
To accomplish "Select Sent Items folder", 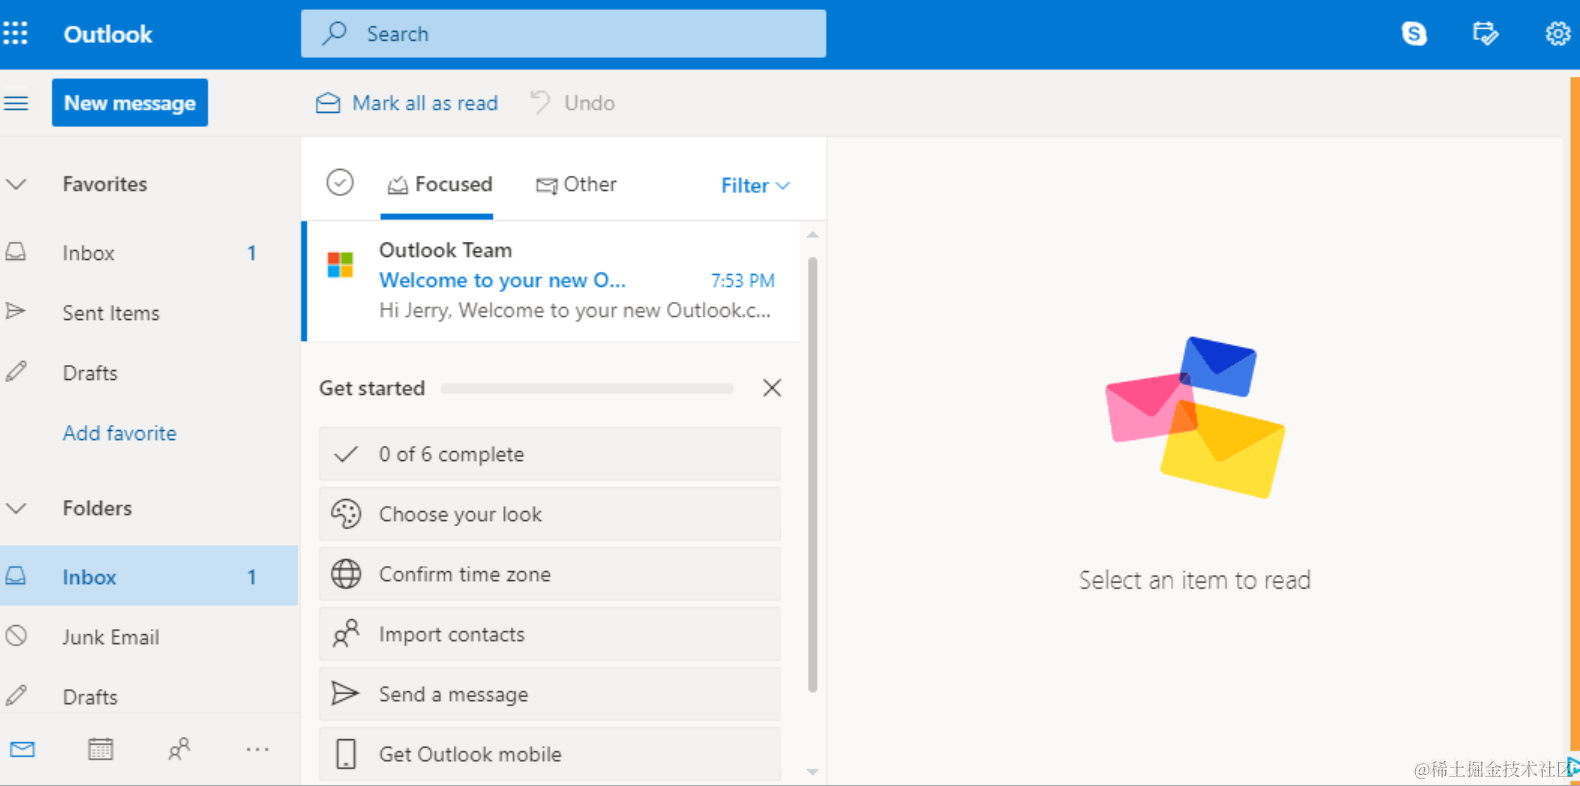I will click(149, 313).
